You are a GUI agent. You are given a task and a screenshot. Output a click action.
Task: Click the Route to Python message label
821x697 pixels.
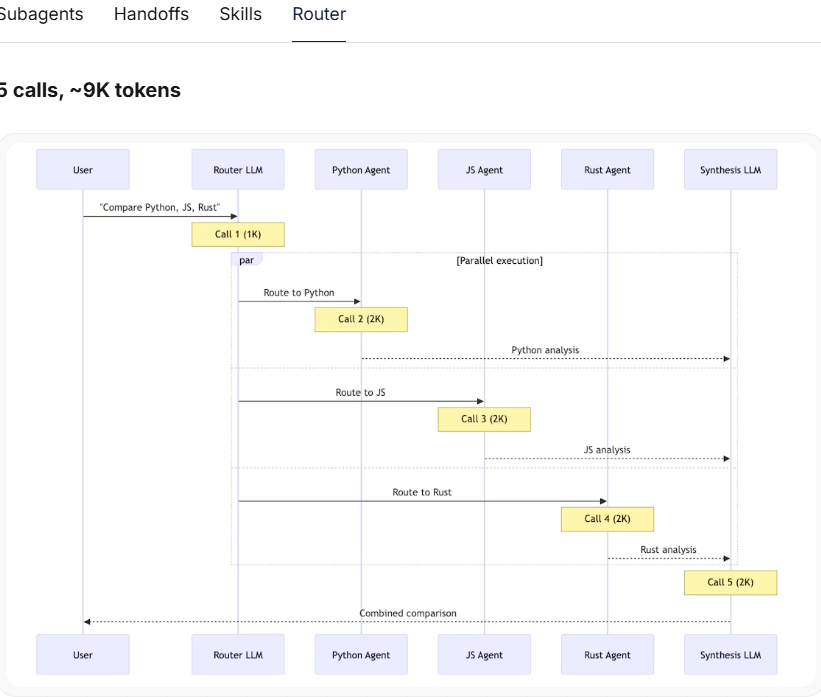pos(299,293)
